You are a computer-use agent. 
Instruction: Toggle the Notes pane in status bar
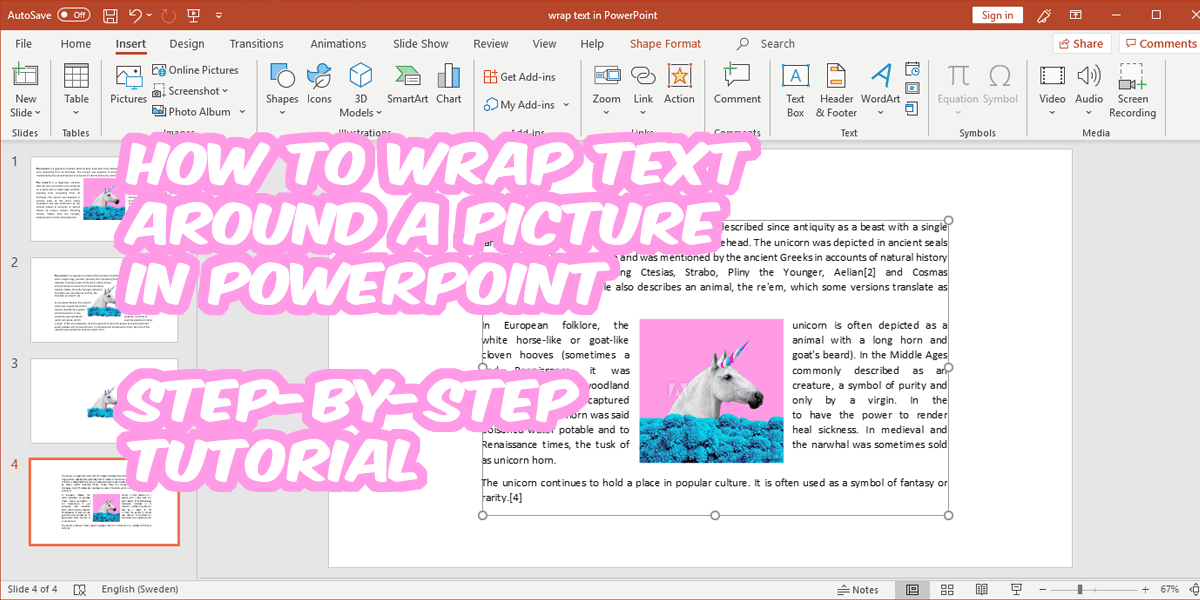(x=858, y=589)
